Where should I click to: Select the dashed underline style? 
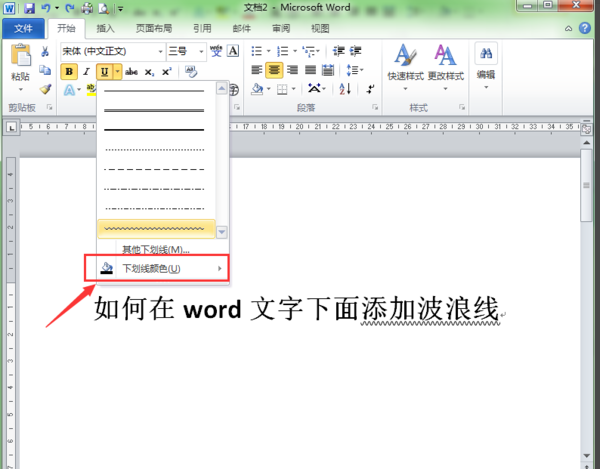click(x=156, y=169)
